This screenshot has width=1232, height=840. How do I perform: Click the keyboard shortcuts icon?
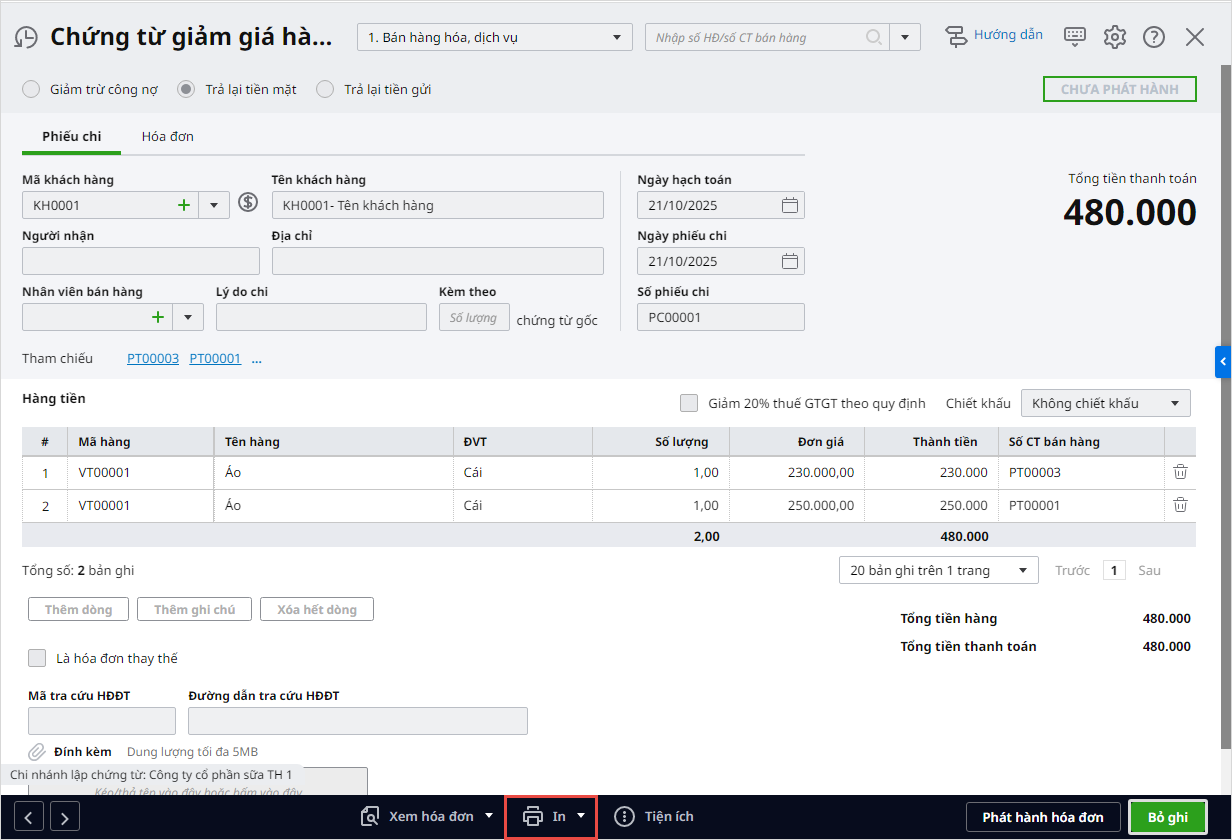coord(1075,37)
